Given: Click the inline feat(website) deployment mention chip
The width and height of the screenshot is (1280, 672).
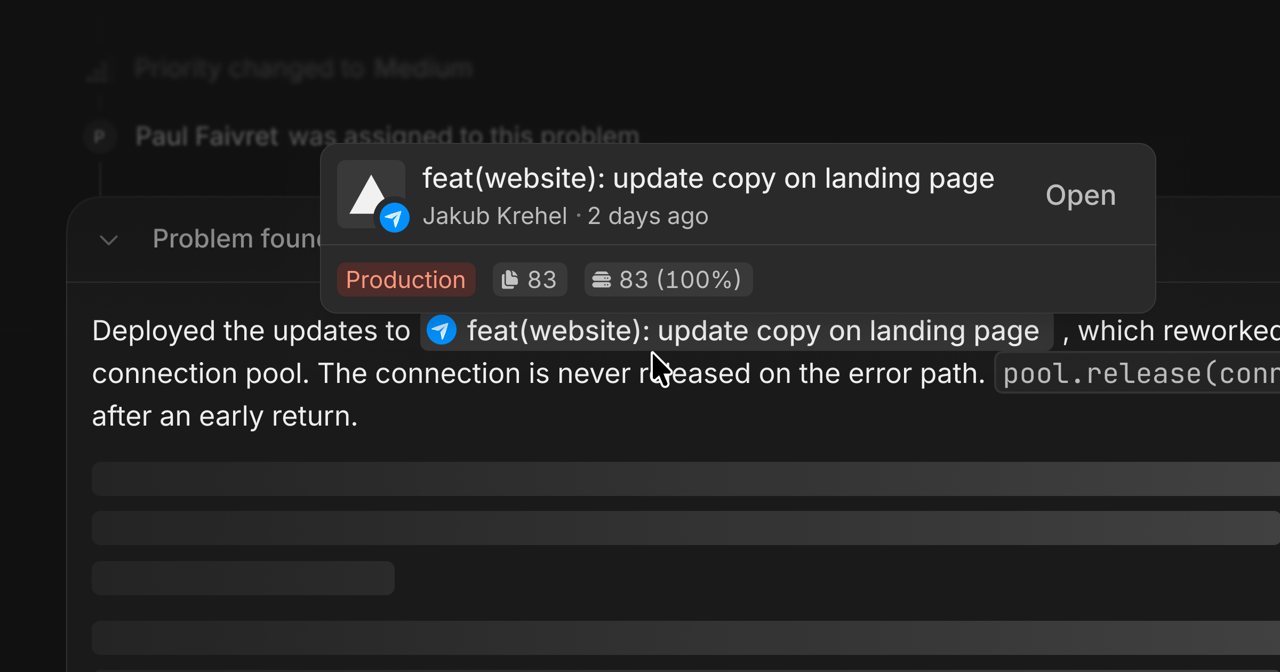Looking at the screenshot, I should [x=736, y=330].
